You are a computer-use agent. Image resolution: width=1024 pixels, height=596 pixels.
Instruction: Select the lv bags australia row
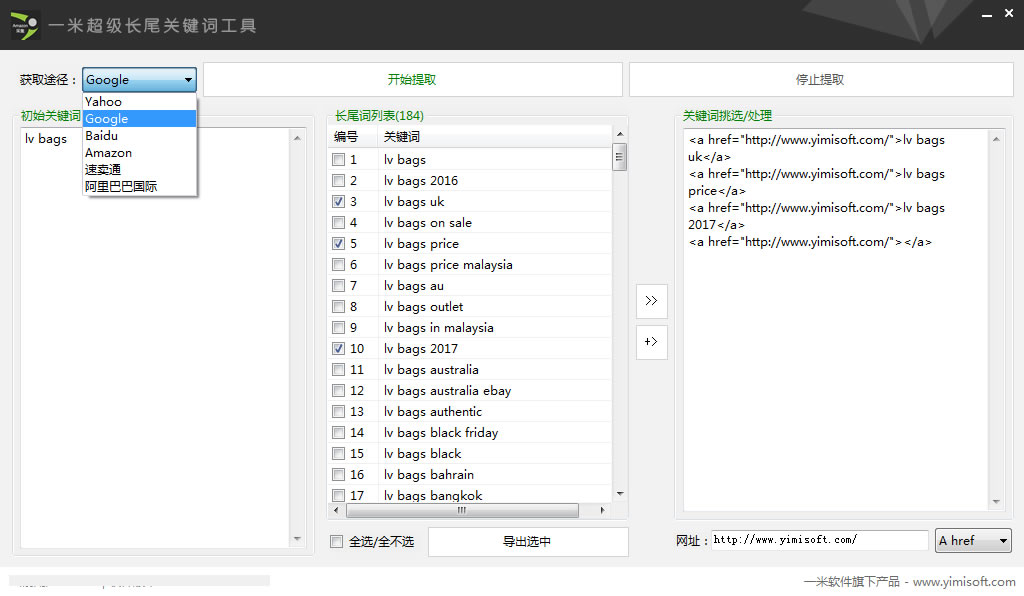pos(470,369)
